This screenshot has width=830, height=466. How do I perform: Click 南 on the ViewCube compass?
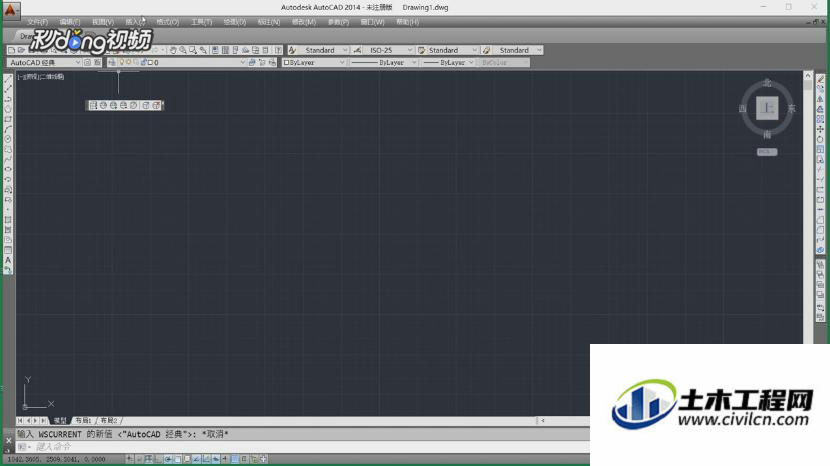click(x=767, y=135)
